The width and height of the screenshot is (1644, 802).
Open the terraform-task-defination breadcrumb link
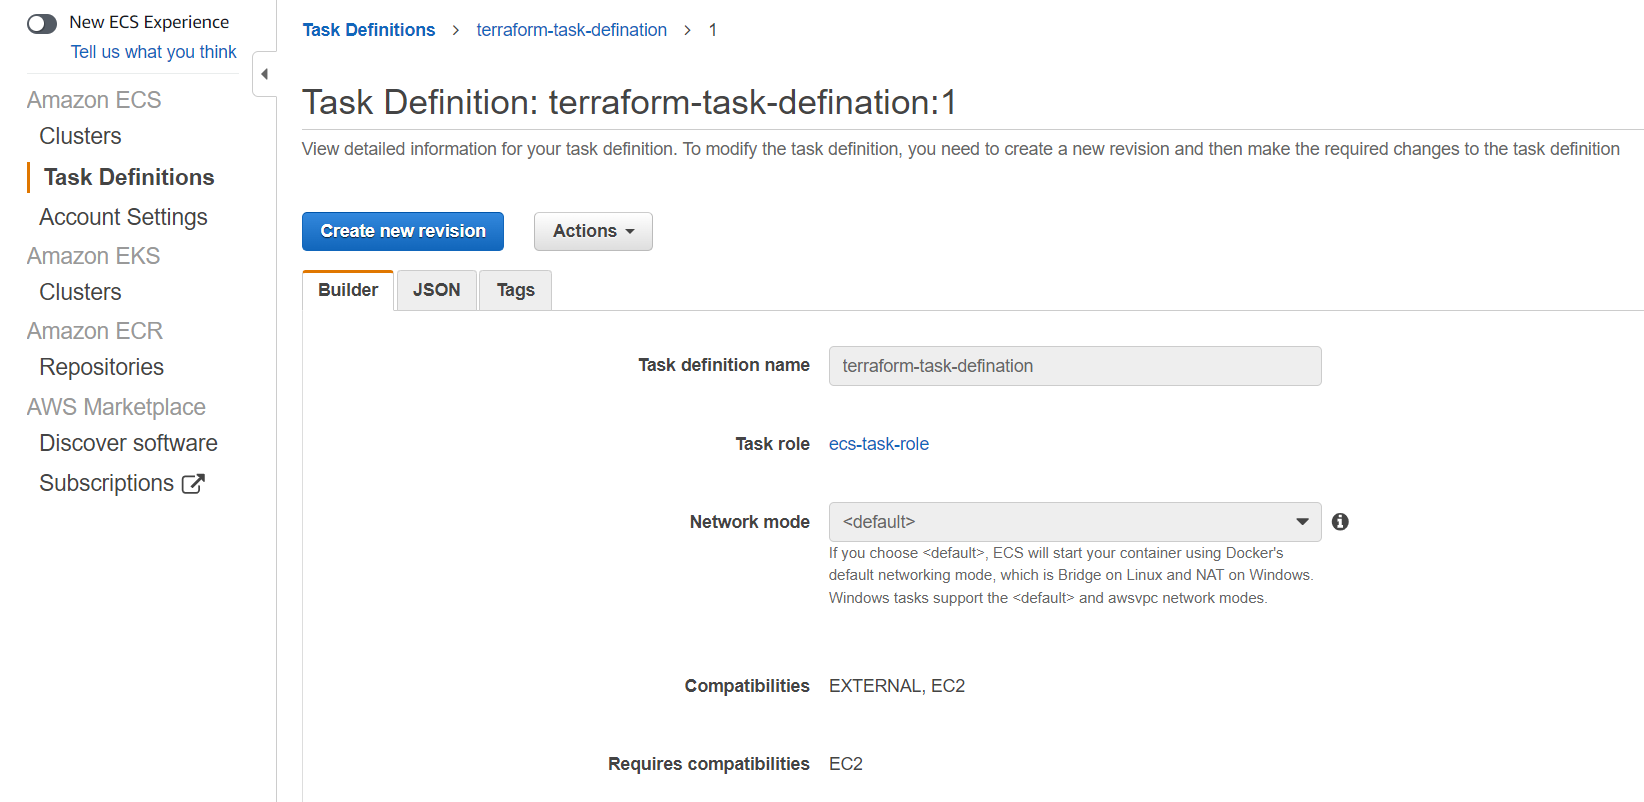tap(571, 30)
